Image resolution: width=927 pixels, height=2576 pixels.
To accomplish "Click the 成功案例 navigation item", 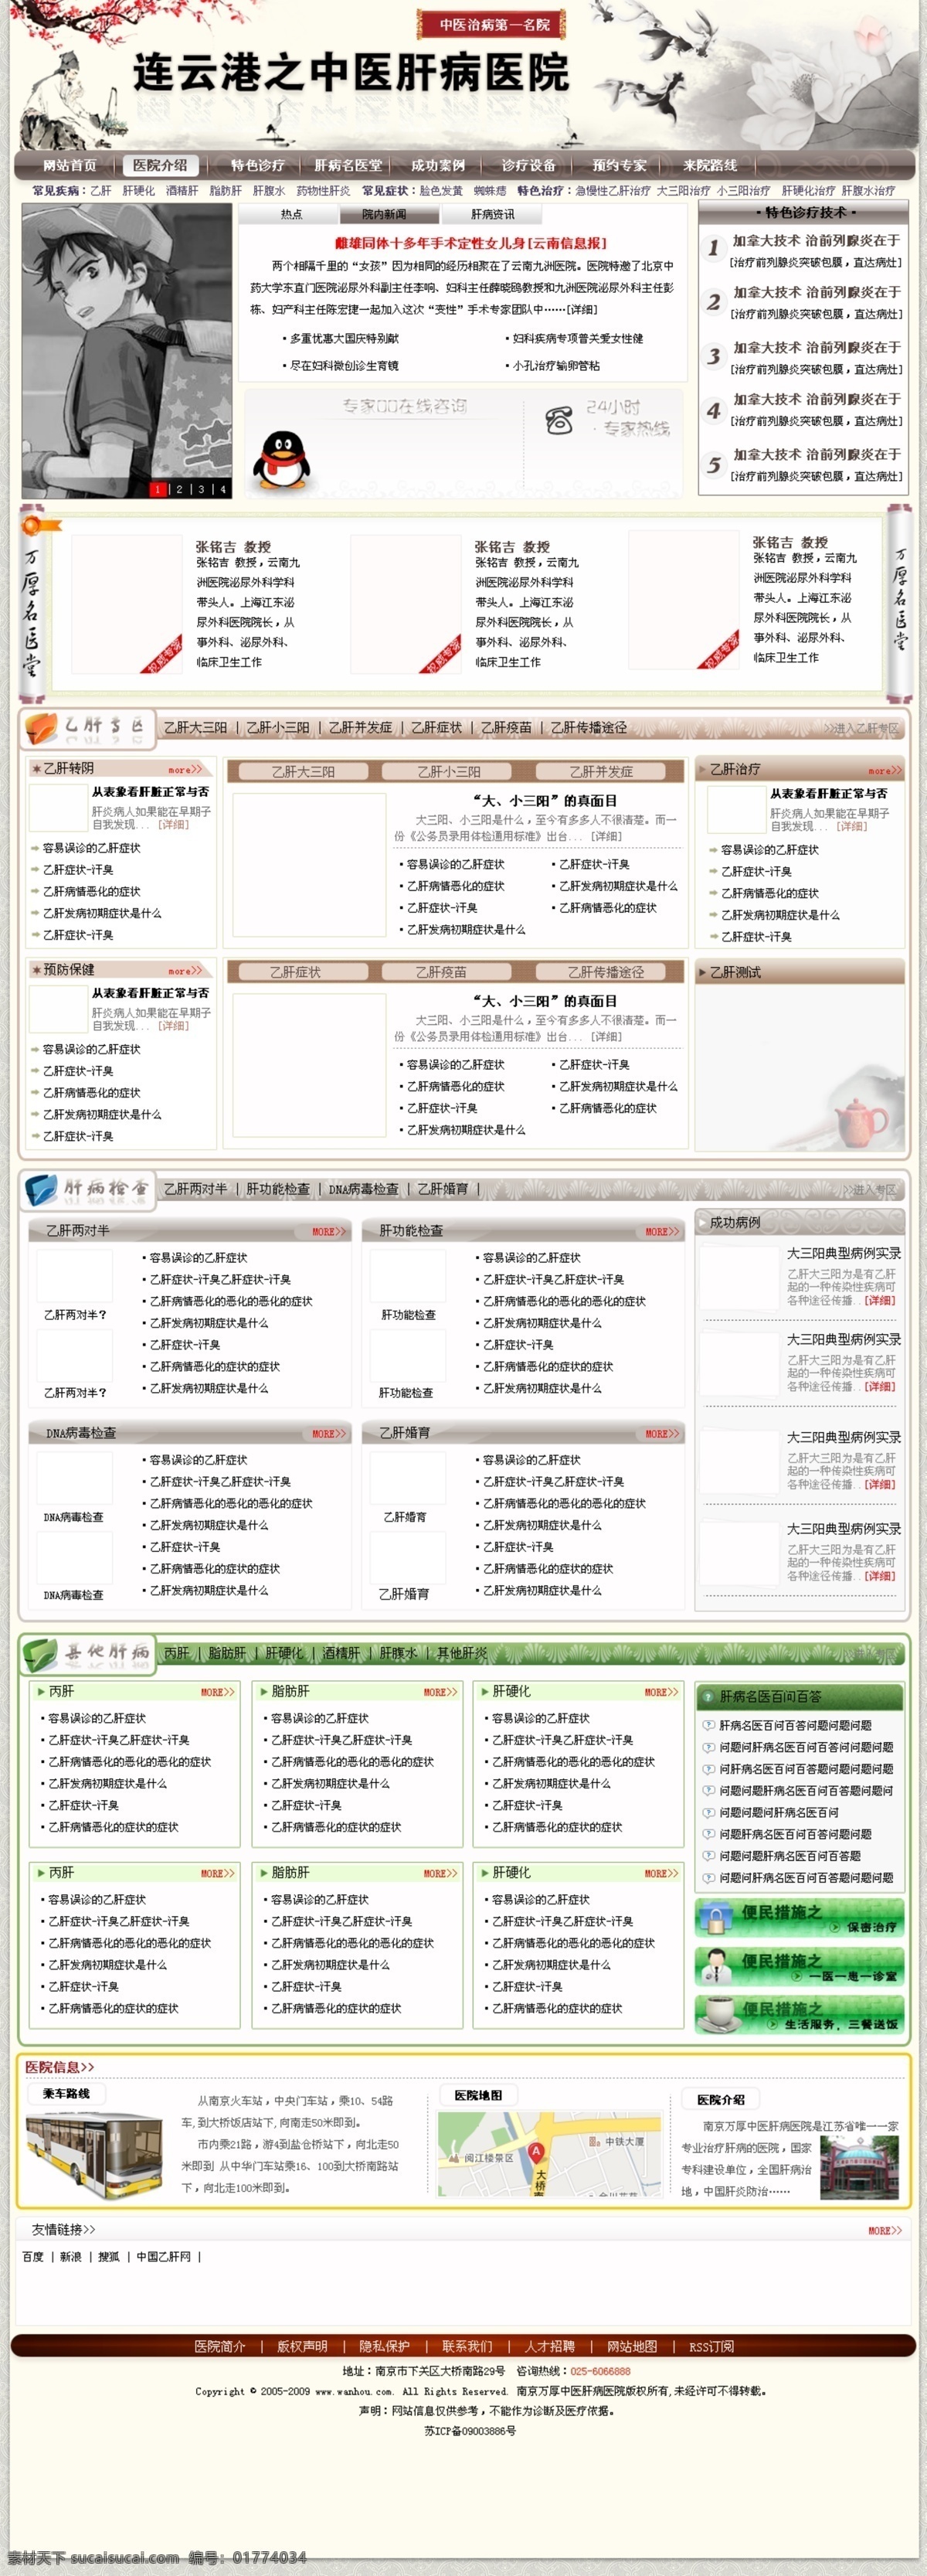I will (438, 166).
